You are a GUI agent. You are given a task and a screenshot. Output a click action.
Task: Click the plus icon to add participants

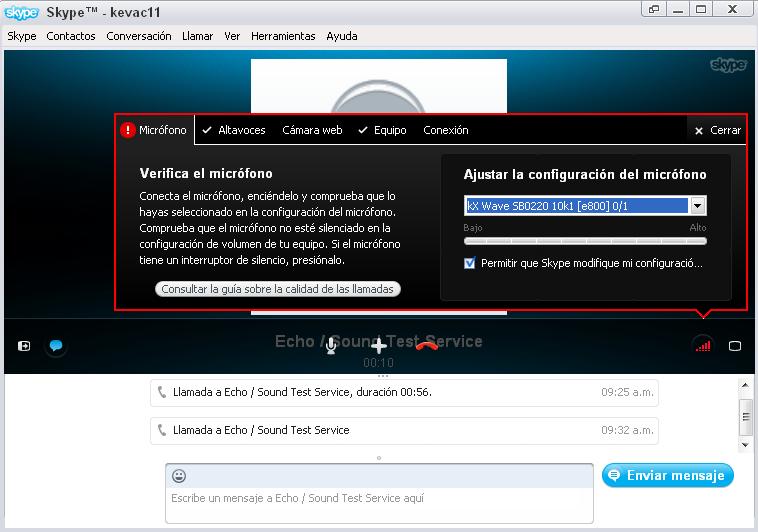click(x=379, y=346)
